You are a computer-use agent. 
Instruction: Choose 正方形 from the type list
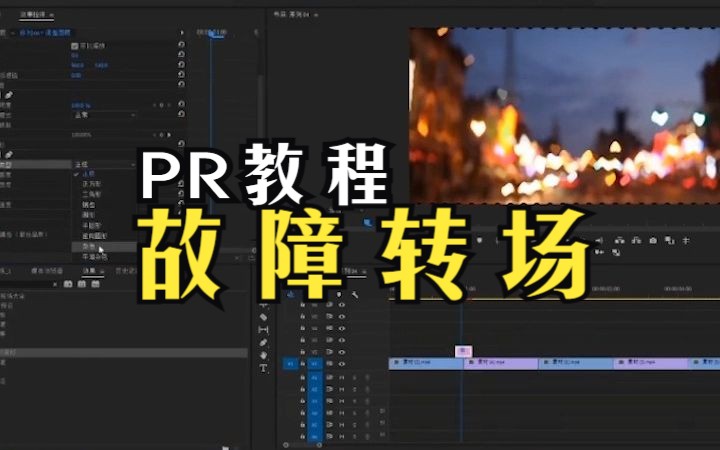[x=91, y=184]
